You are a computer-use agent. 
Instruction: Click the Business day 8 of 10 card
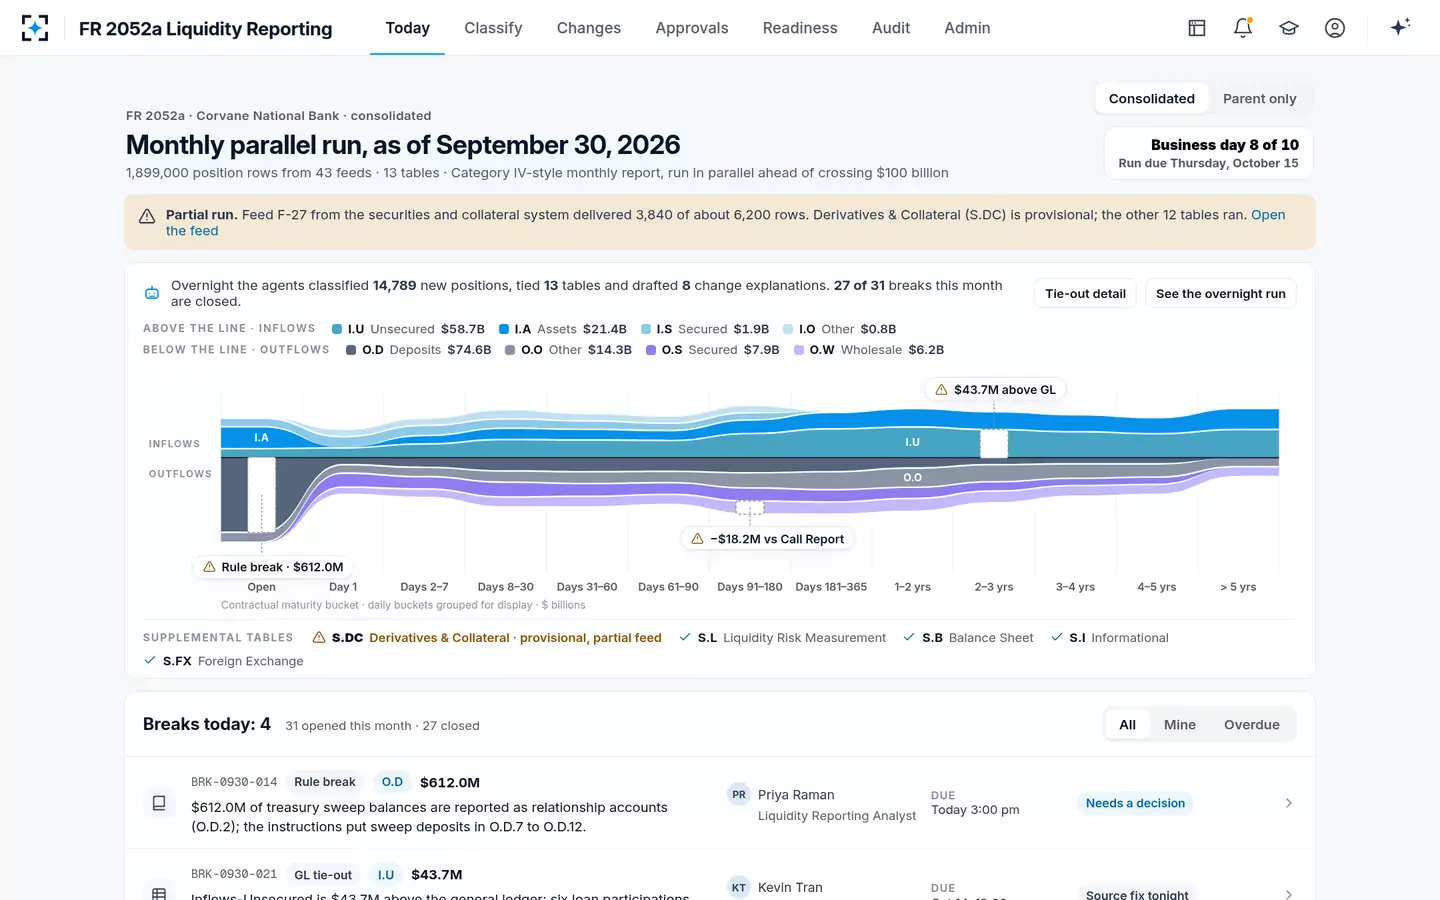1209,153
